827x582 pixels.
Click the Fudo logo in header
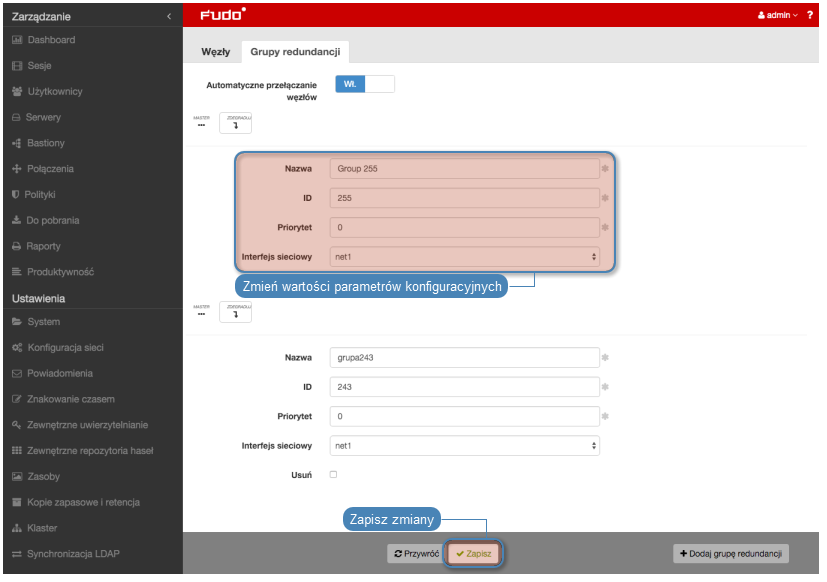pyautogui.click(x=223, y=14)
